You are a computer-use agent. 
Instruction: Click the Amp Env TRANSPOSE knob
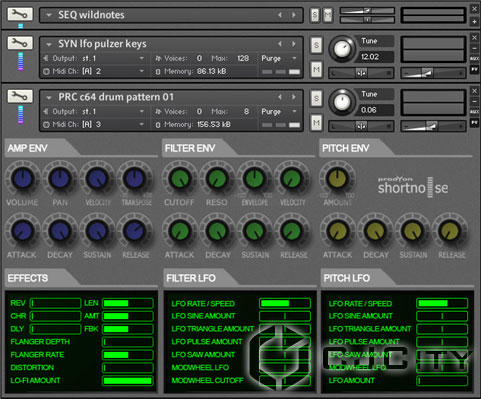pyautogui.click(x=135, y=178)
